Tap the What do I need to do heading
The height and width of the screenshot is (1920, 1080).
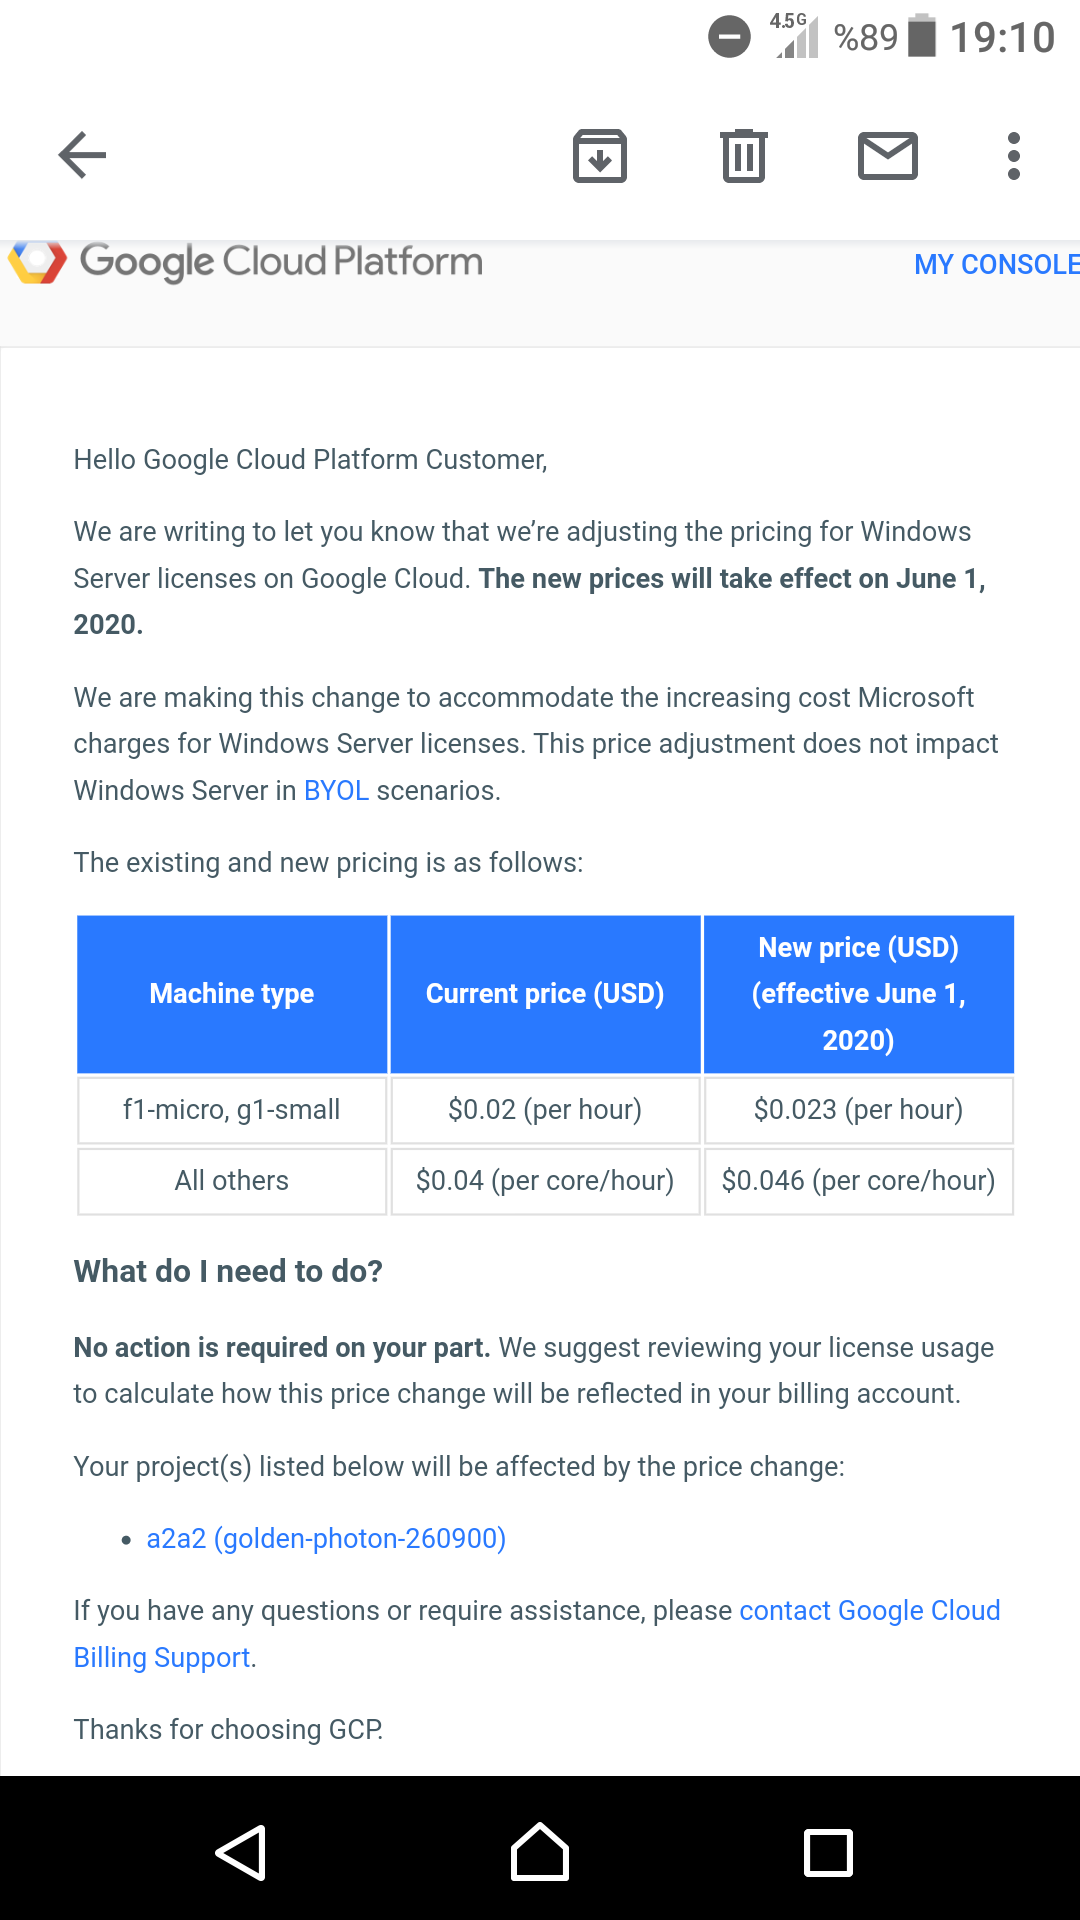pos(228,1271)
